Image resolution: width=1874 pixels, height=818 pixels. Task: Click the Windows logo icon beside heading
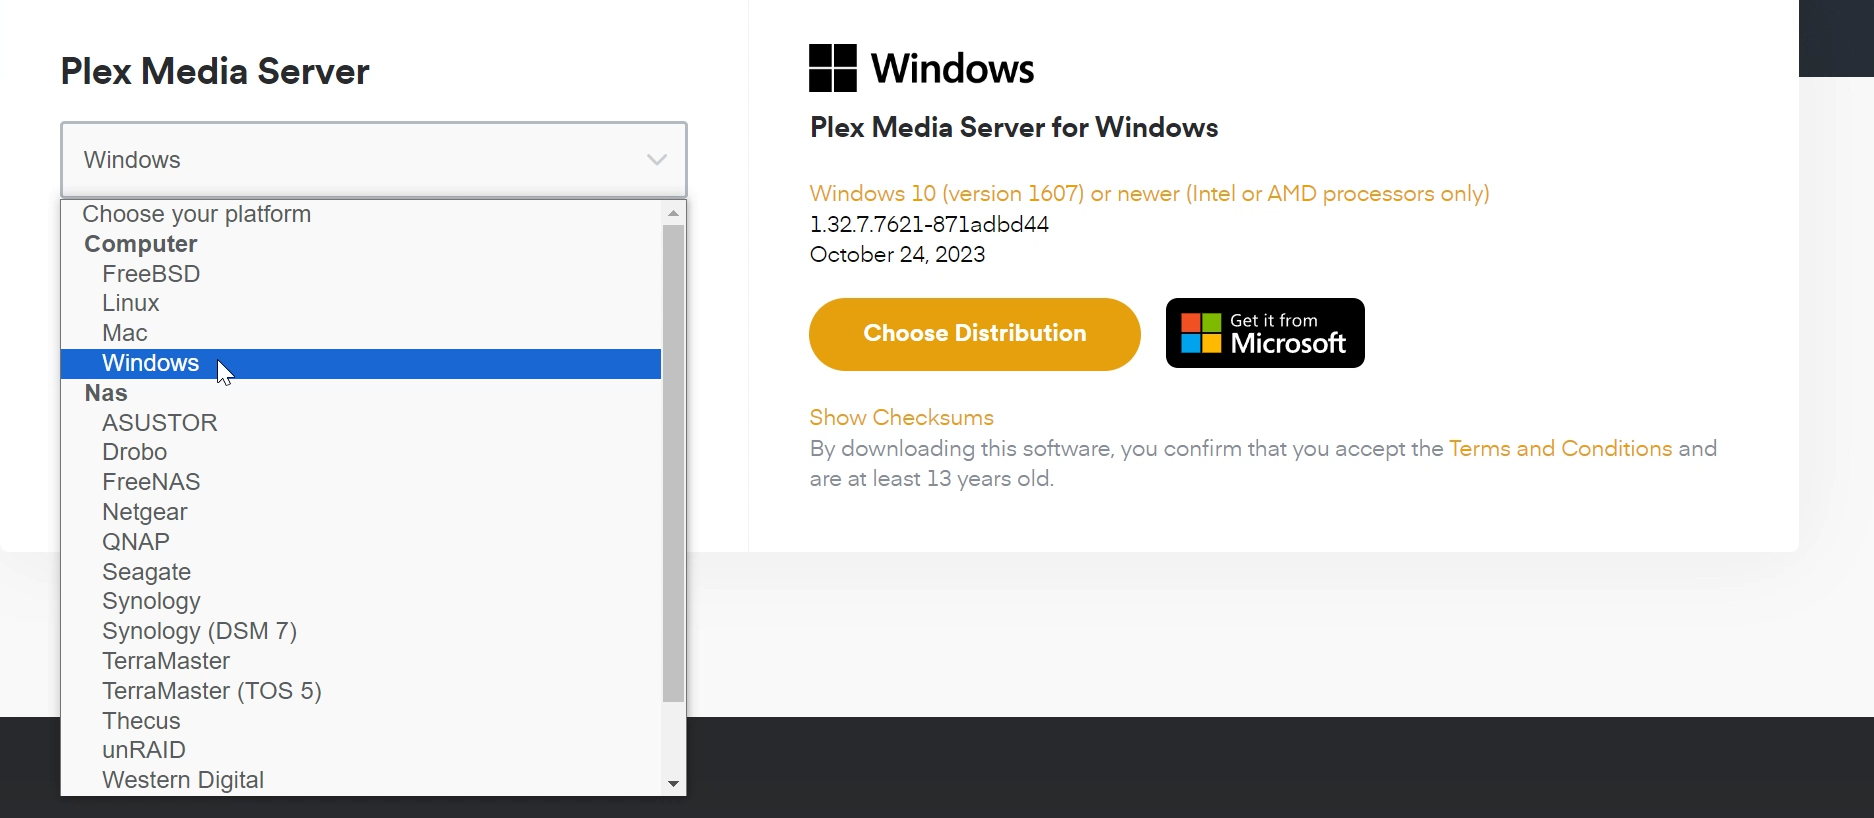833,68
